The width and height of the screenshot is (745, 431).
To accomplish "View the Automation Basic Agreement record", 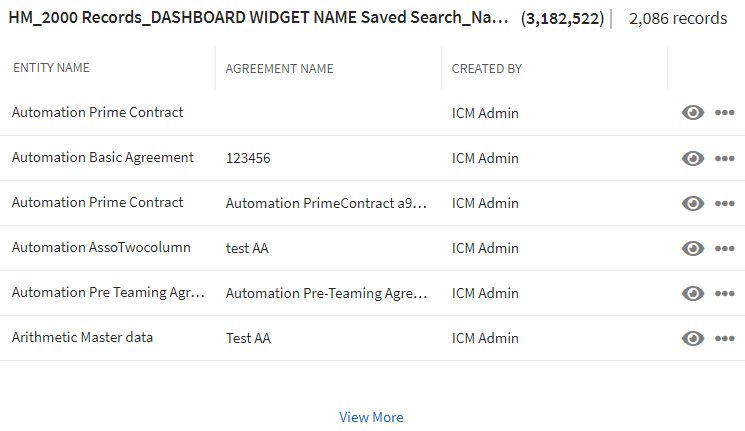I will pos(693,158).
